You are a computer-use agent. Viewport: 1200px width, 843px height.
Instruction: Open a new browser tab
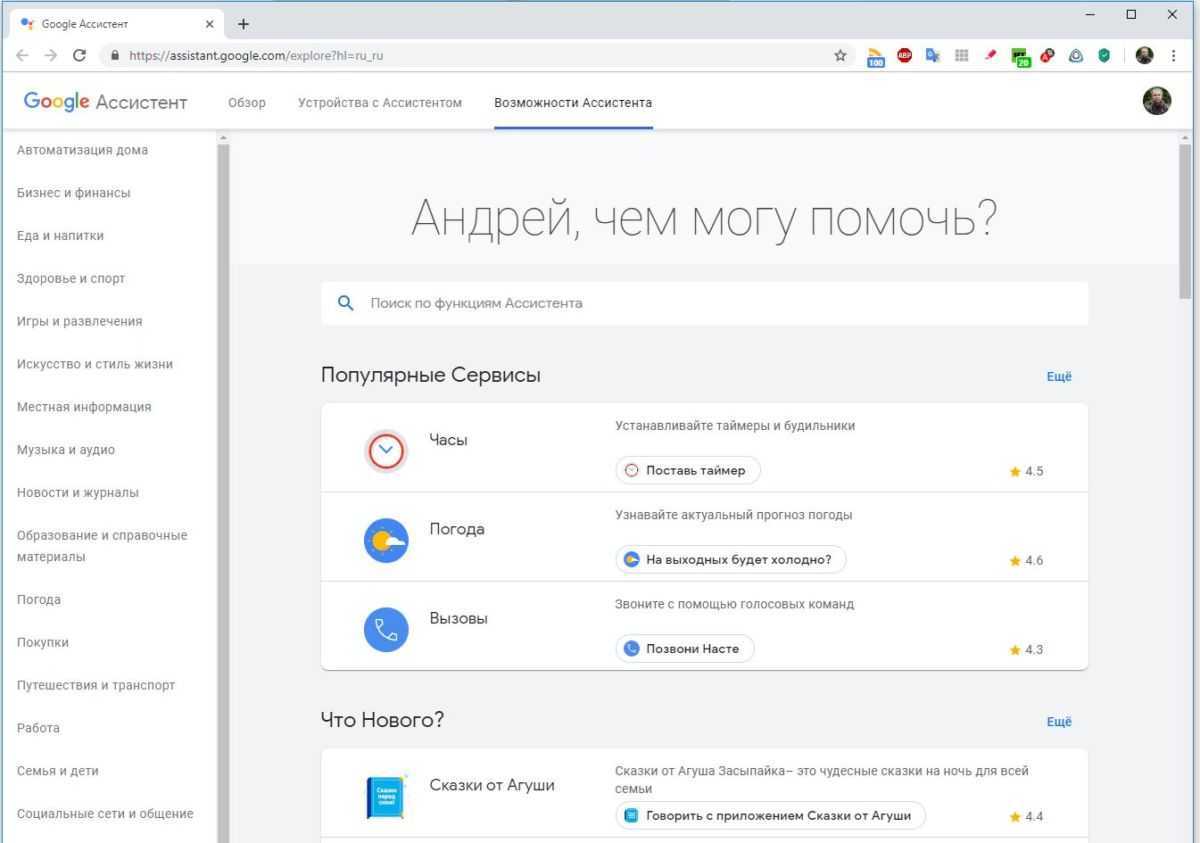tap(243, 24)
